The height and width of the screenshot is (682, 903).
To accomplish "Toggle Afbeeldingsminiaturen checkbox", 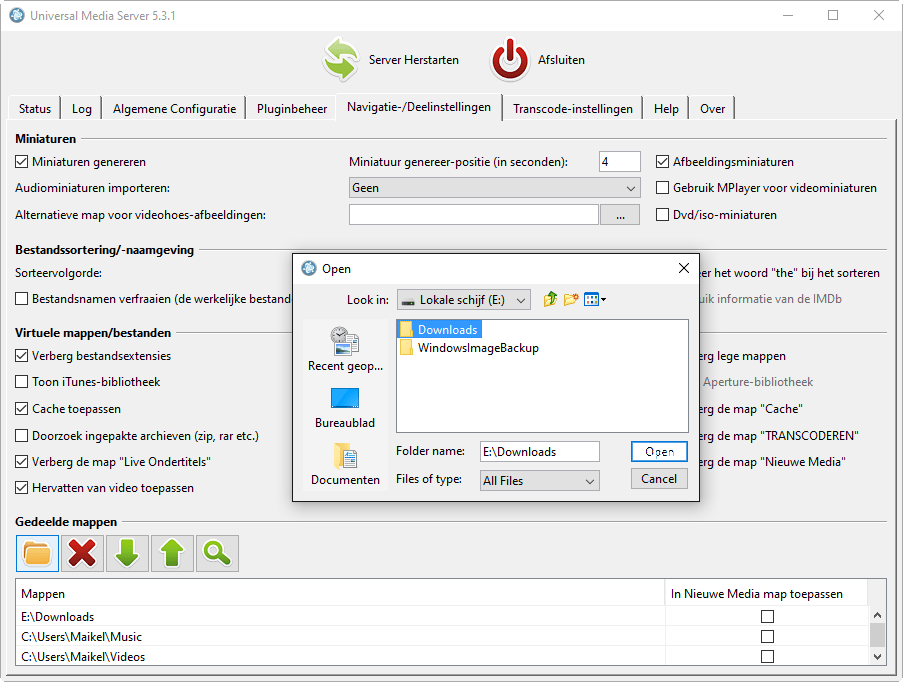I will (662, 162).
